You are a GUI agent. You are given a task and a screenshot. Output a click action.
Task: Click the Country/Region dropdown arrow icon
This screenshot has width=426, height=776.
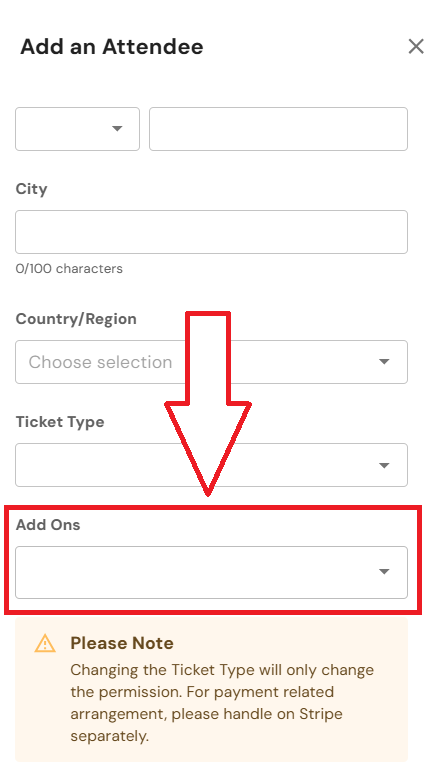coord(384,362)
